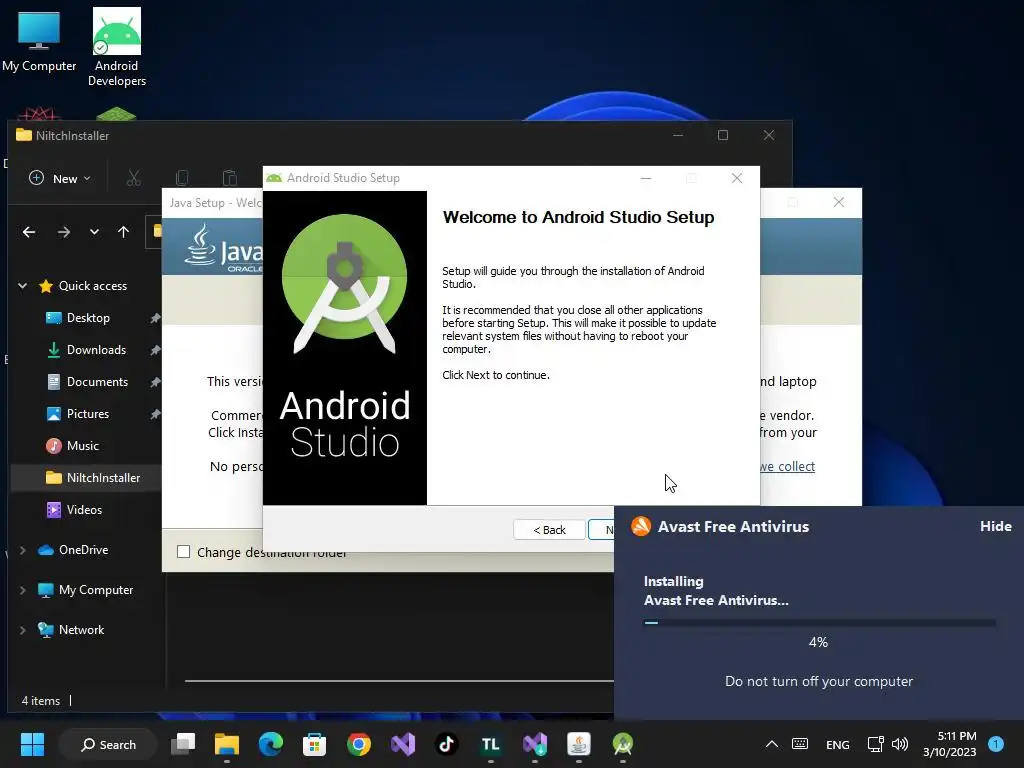Open the clock and date flyout
This screenshot has height=768, width=1024.
949,744
